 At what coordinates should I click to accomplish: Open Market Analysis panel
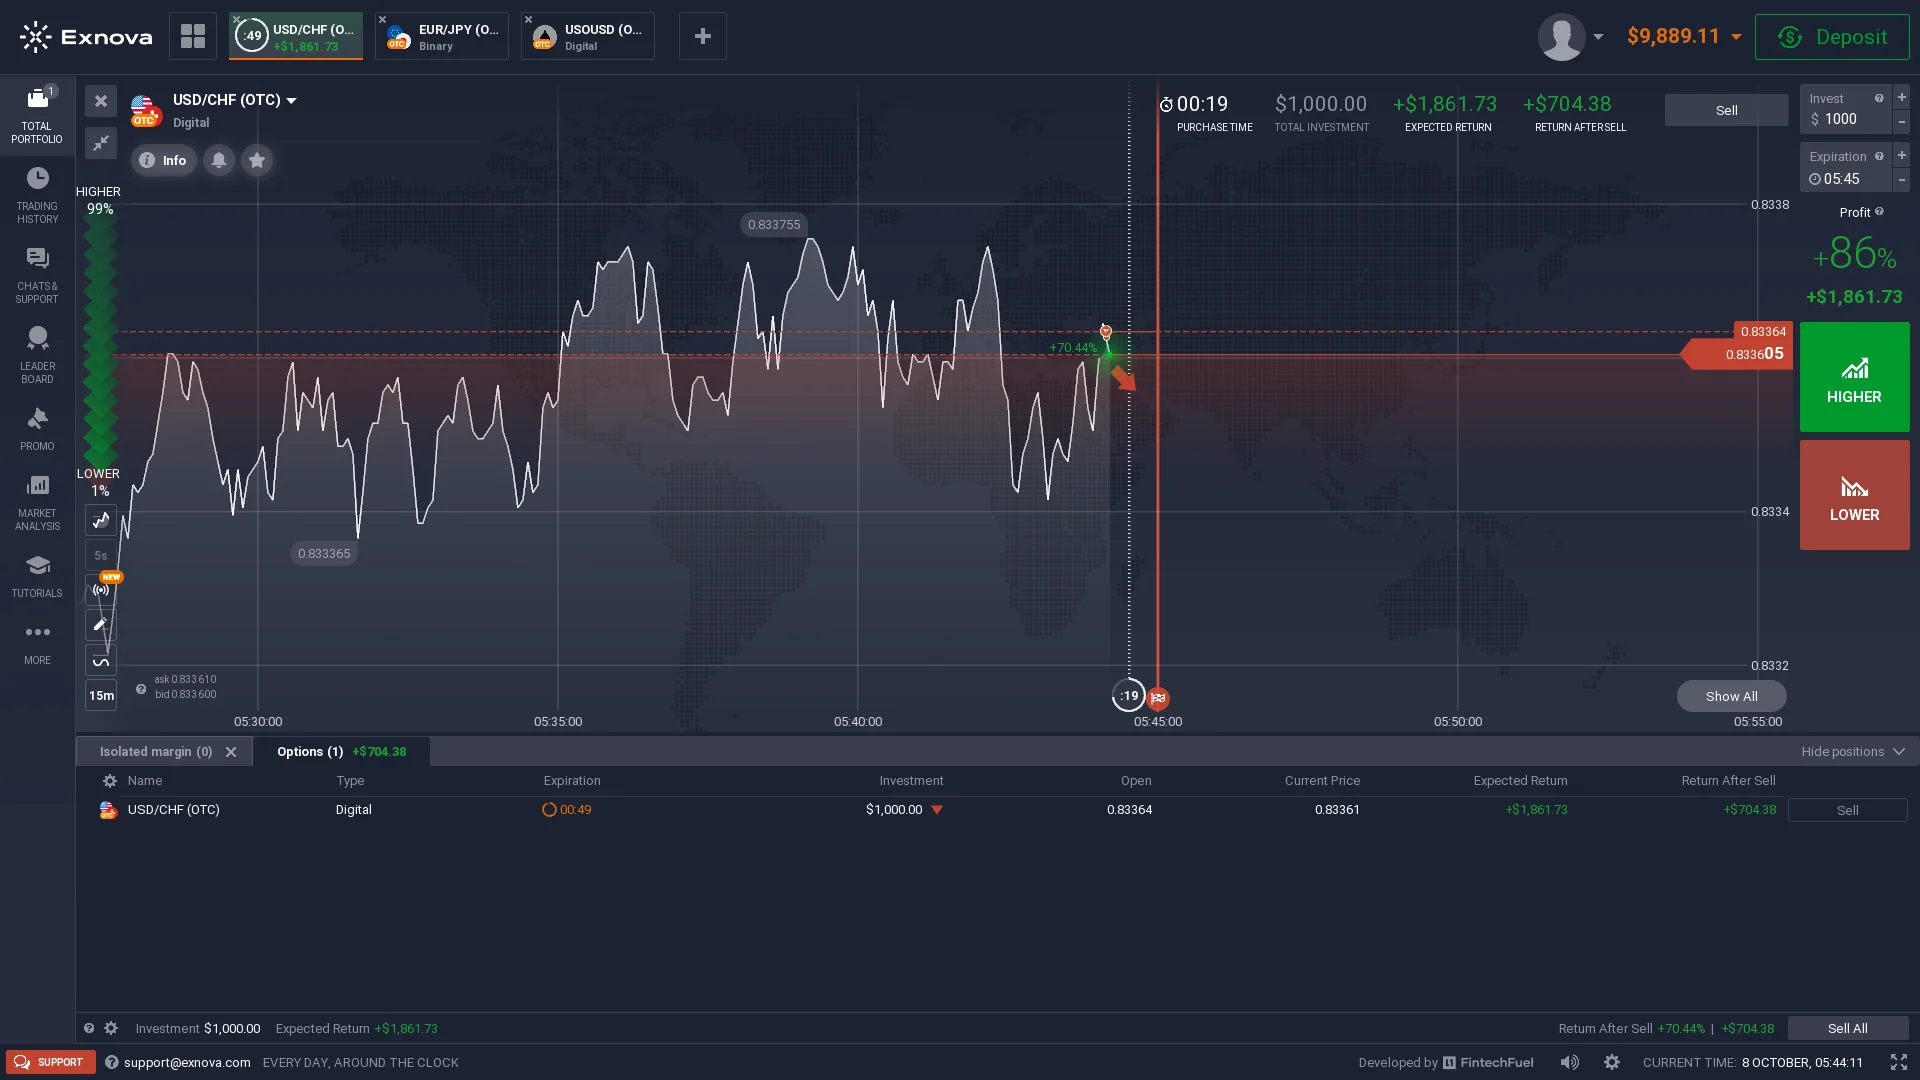click(x=37, y=503)
